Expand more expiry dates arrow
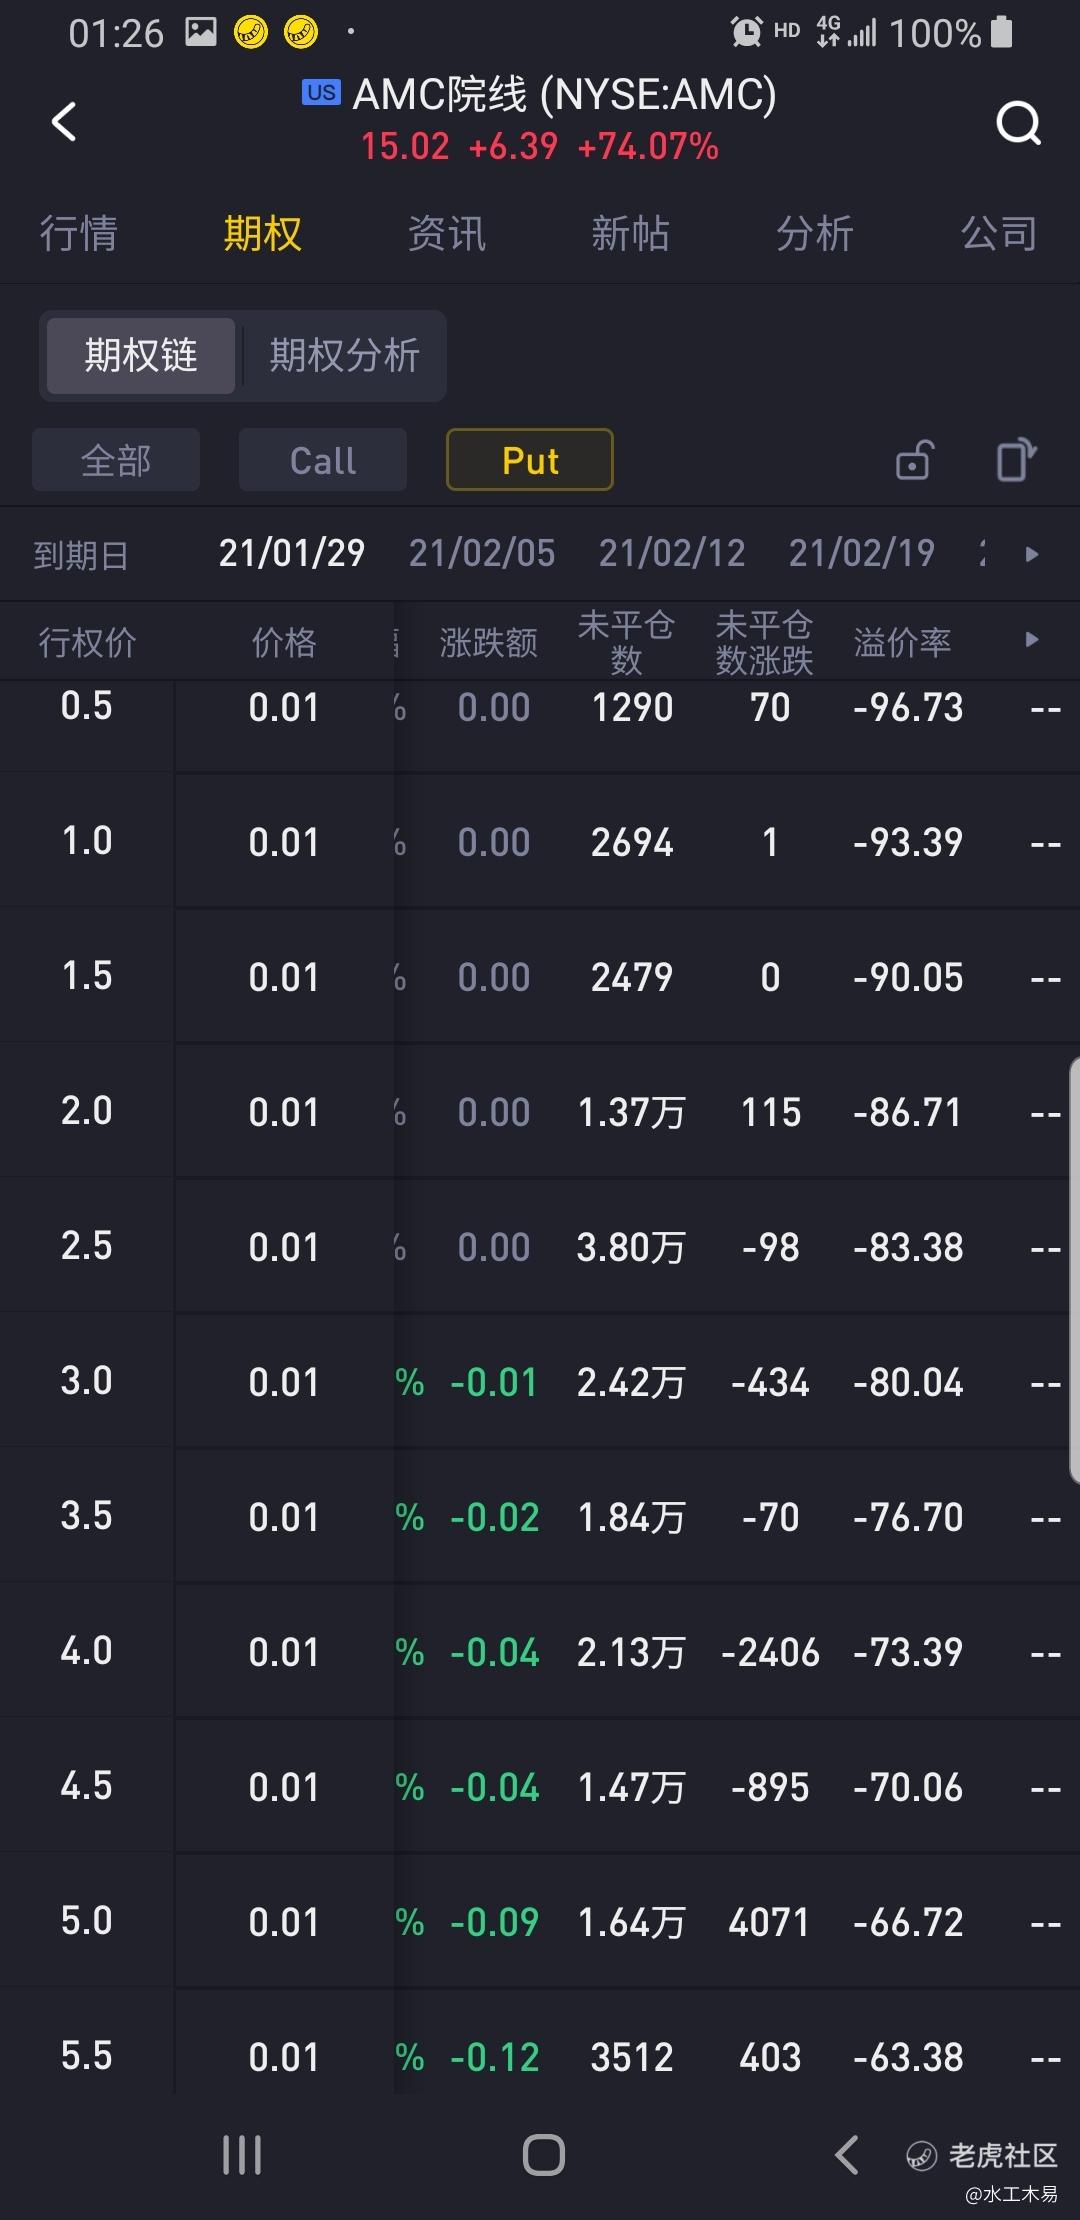 (x=1032, y=553)
